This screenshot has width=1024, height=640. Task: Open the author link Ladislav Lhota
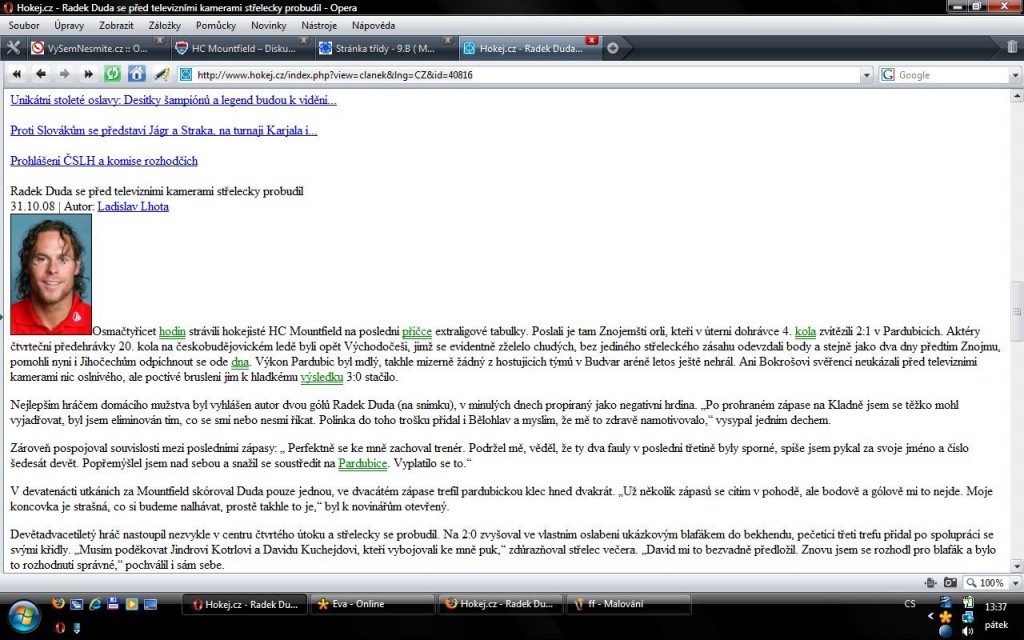[x=133, y=206]
